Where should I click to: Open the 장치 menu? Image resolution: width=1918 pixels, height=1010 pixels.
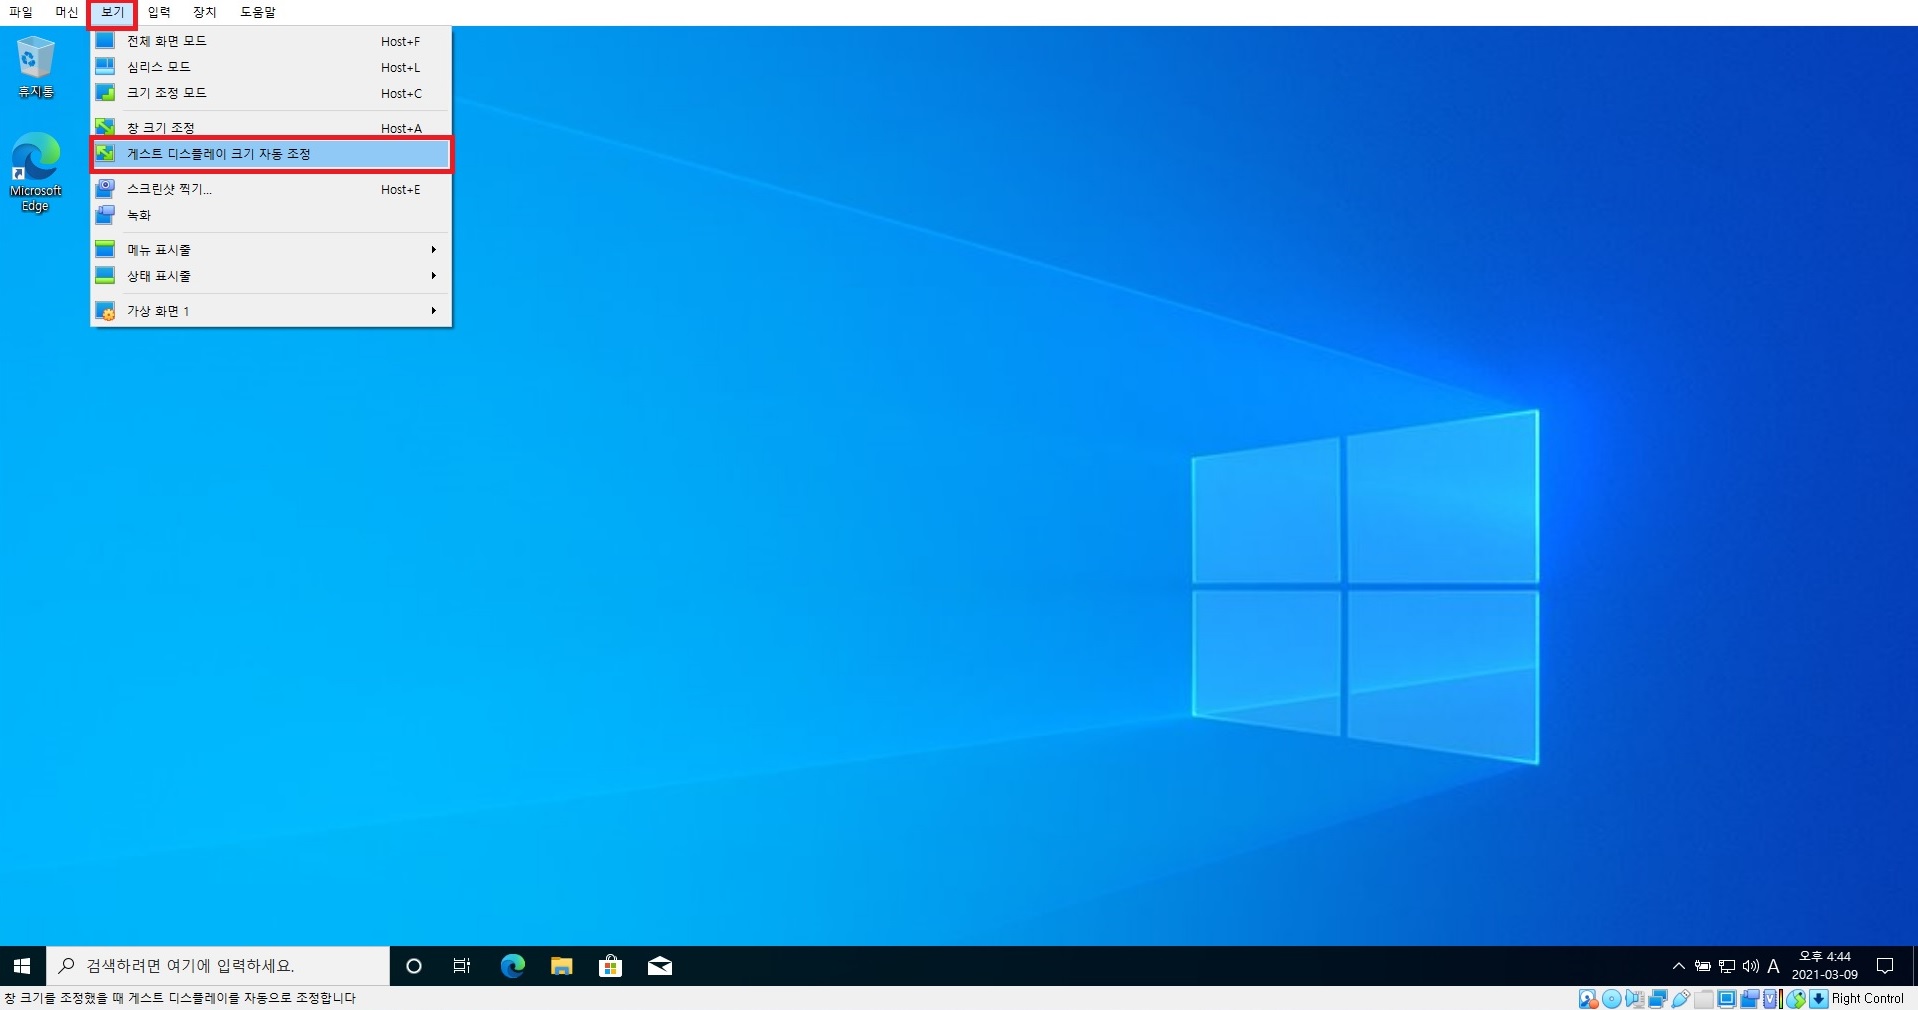pyautogui.click(x=205, y=12)
